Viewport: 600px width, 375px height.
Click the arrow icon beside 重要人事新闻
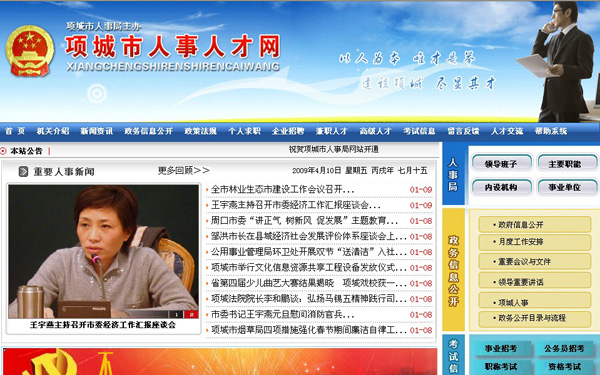tap(23, 171)
